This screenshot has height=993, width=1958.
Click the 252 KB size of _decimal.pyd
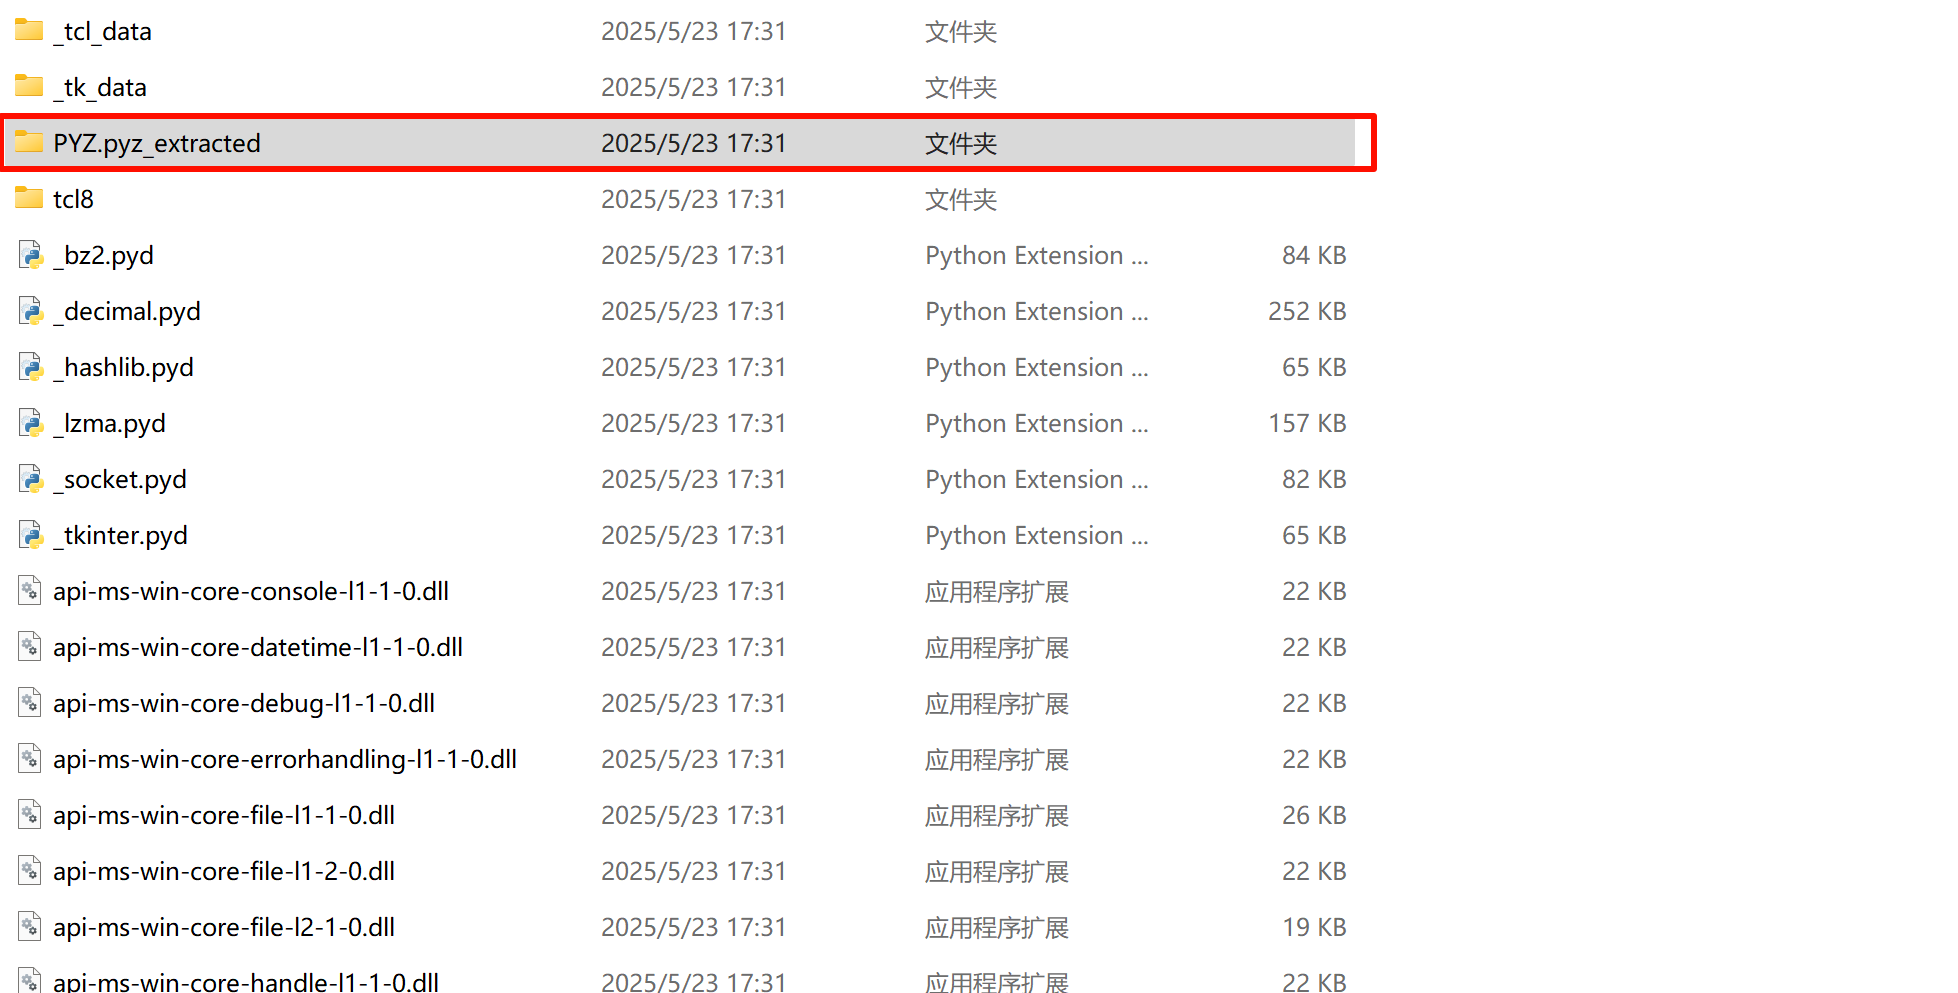click(1306, 312)
